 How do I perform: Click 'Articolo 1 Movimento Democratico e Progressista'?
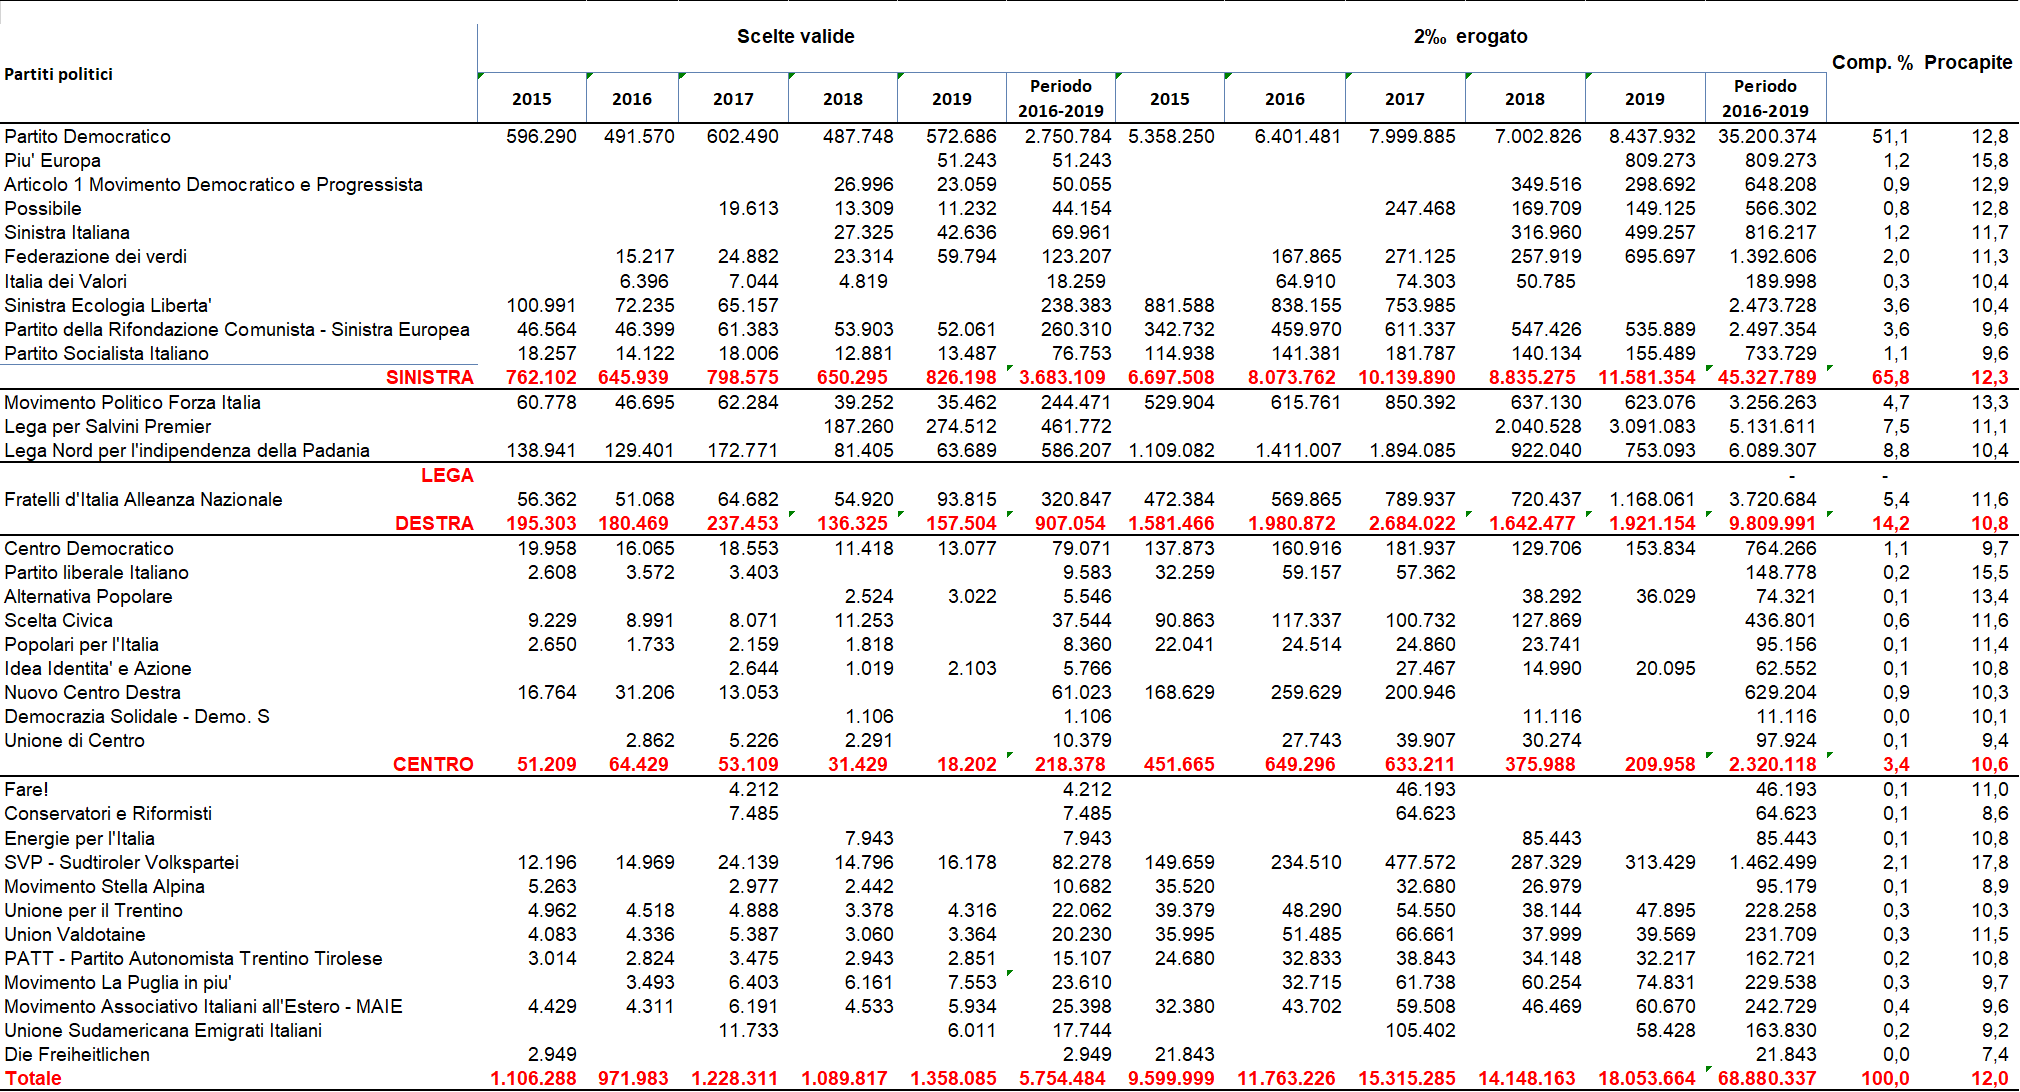click(x=213, y=184)
